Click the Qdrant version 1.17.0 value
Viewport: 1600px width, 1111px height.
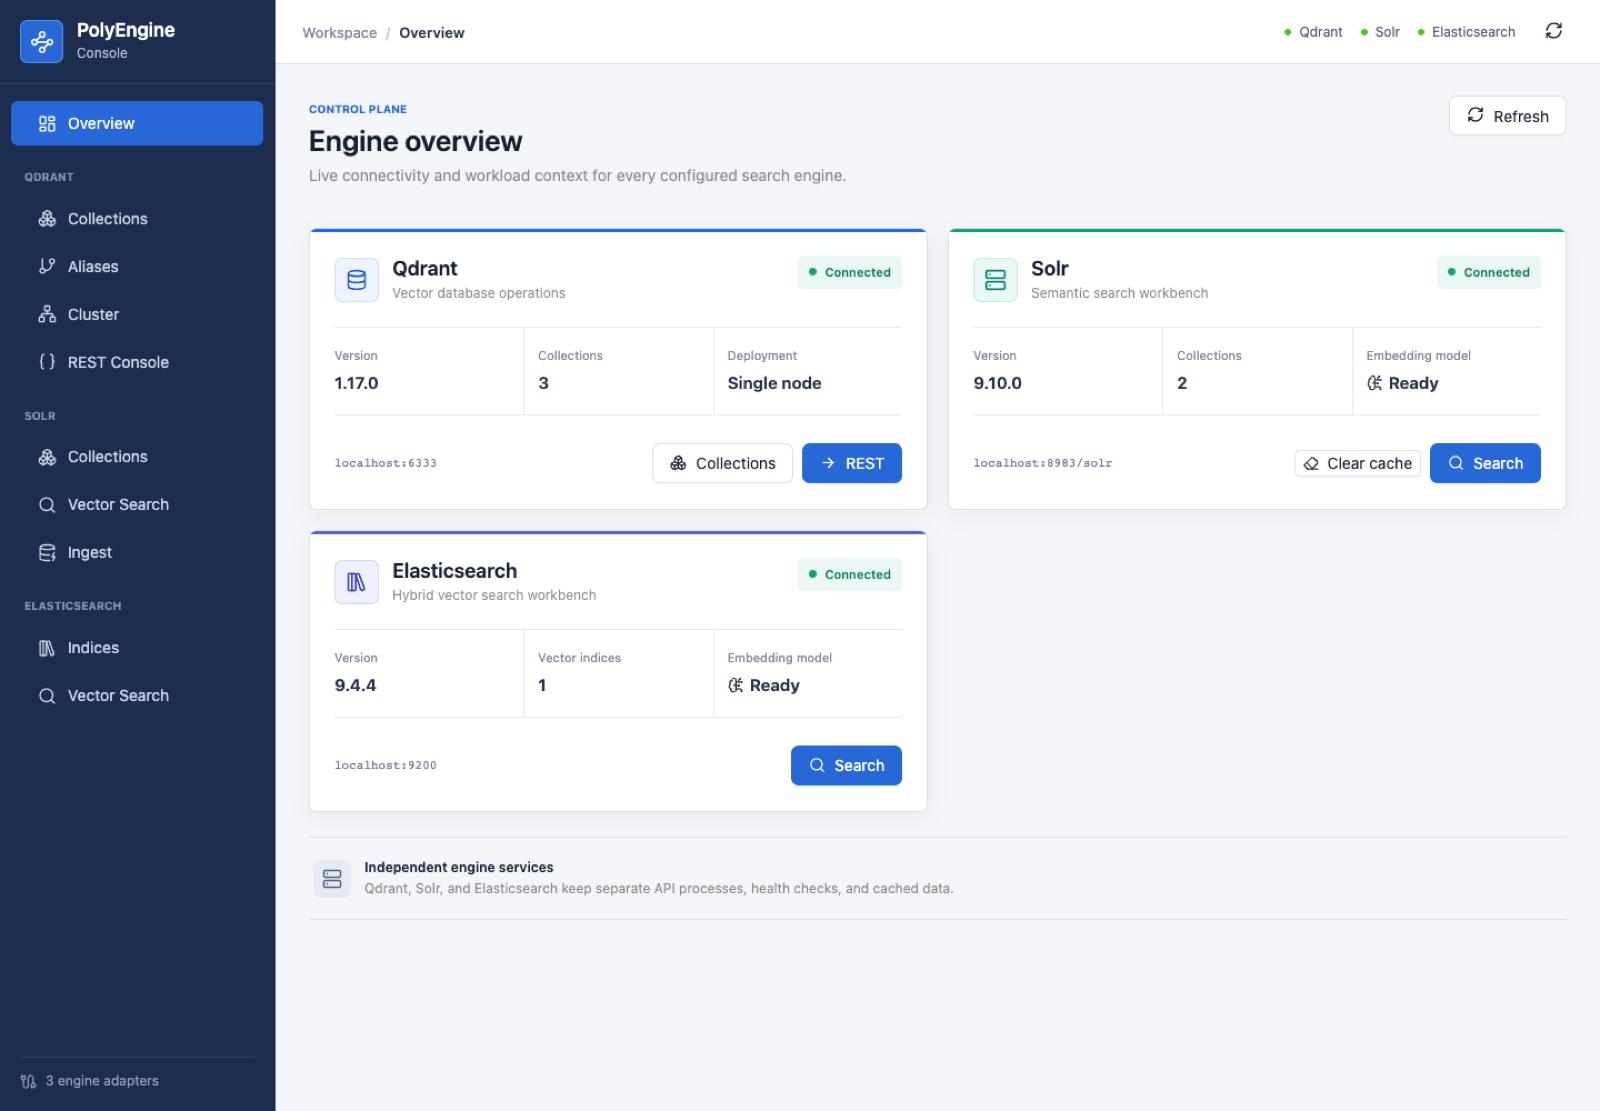(356, 383)
